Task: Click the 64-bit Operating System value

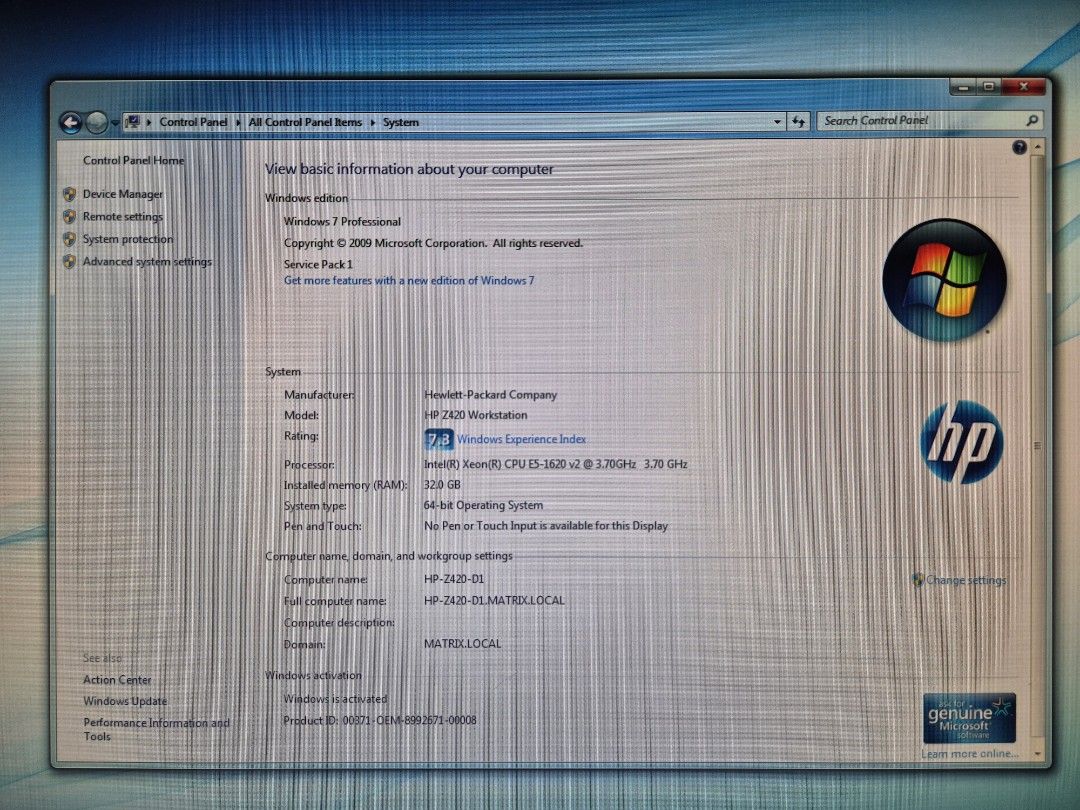Action: coord(484,506)
